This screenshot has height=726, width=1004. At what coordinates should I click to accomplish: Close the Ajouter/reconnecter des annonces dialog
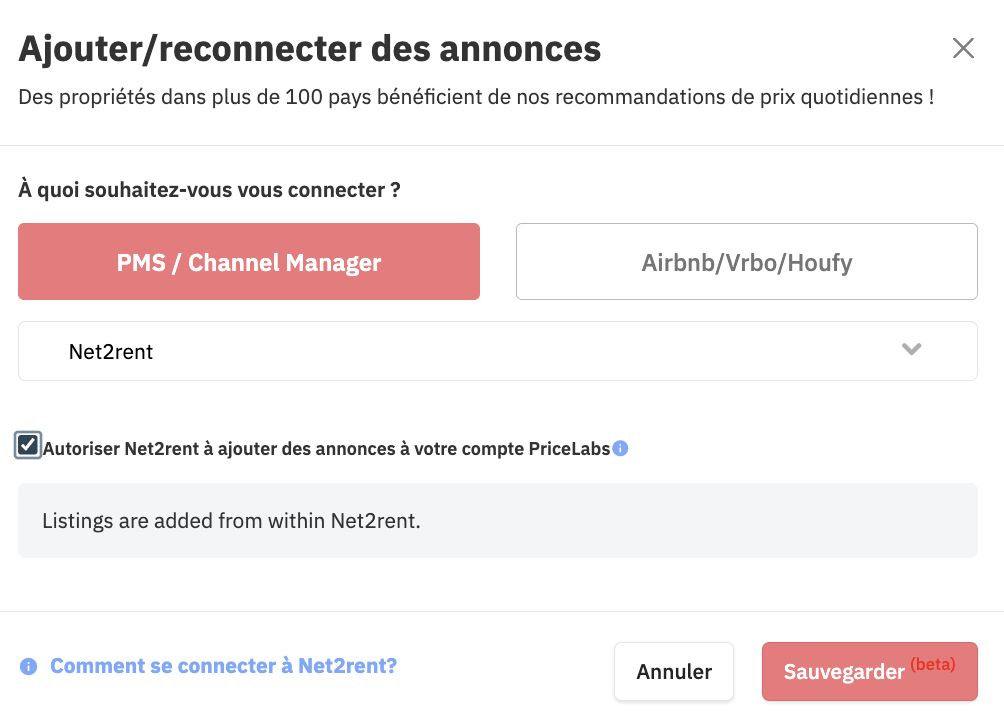coord(963,48)
